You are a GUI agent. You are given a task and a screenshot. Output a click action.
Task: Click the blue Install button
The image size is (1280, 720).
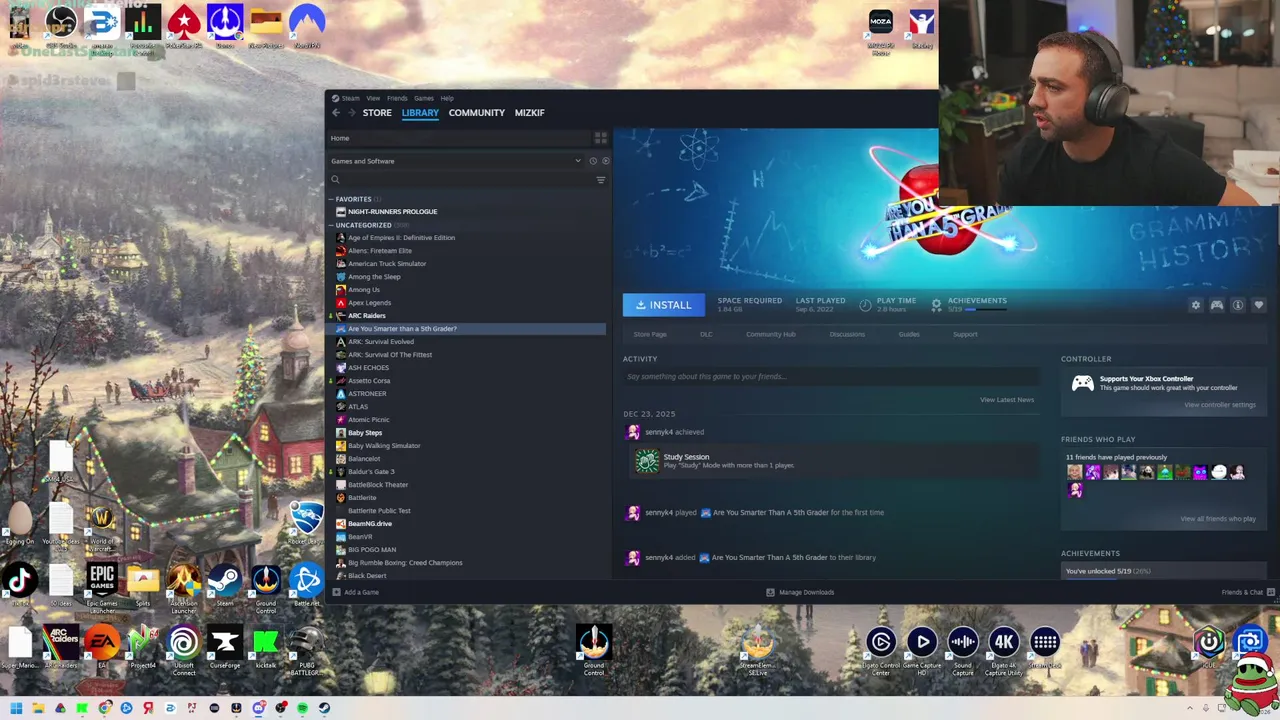(x=663, y=305)
